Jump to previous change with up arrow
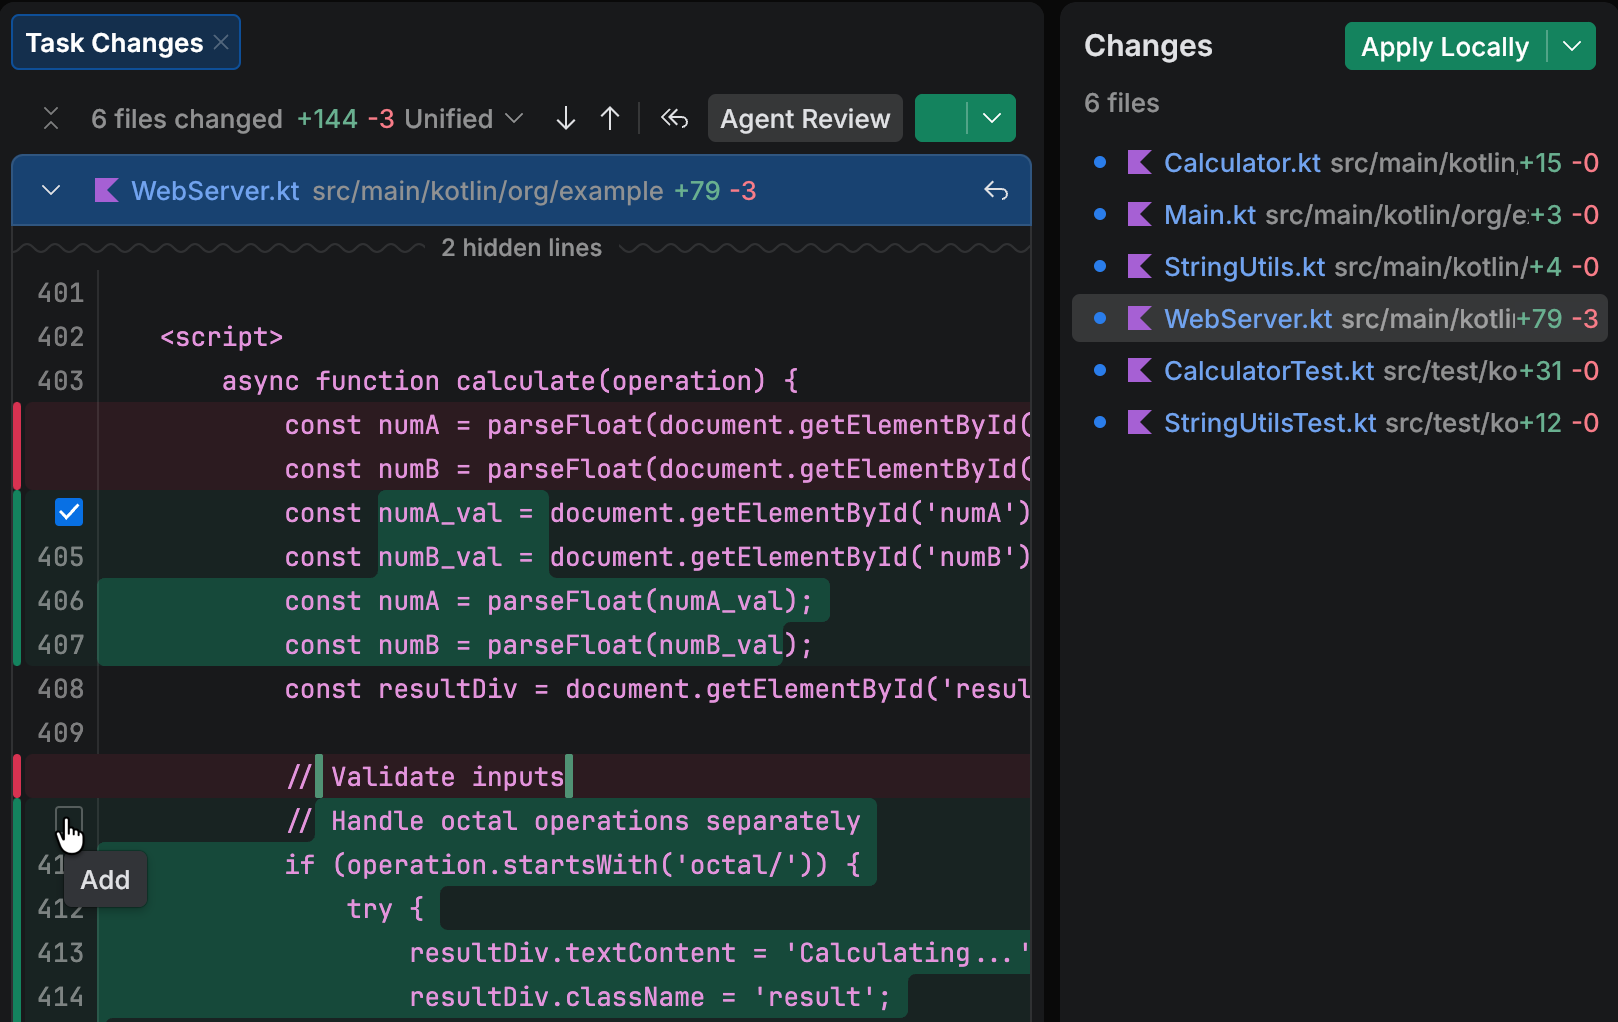The image size is (1618, 1022). (610, 119)
